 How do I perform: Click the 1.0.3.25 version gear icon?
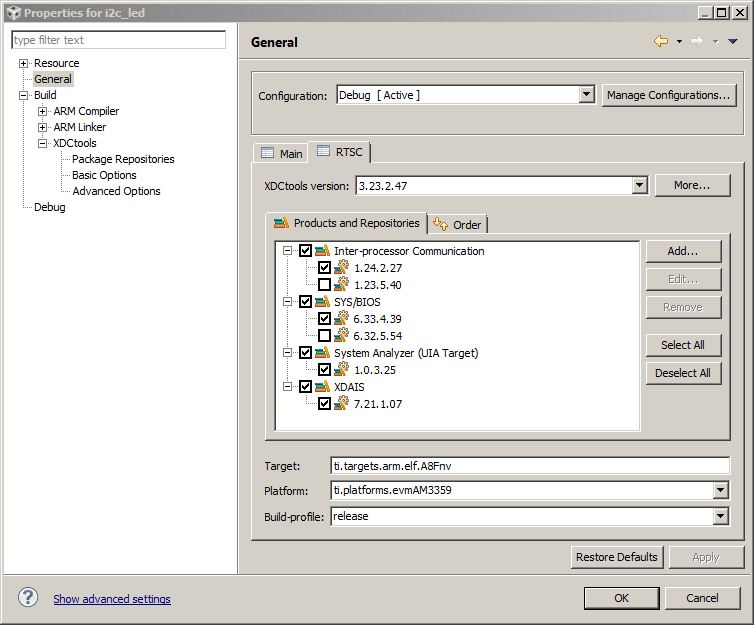coord(341,369)
